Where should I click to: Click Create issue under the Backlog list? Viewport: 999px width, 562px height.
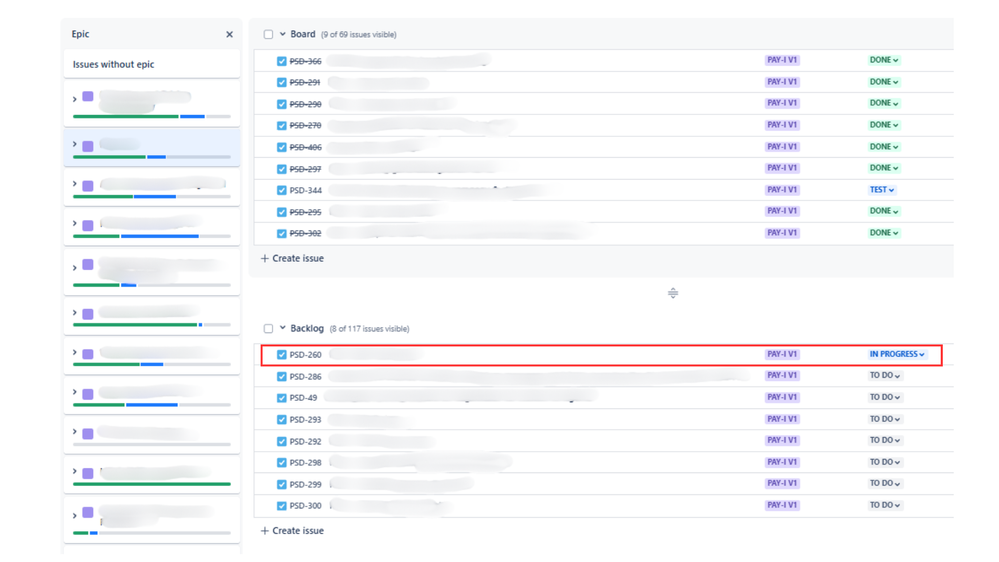click(x=292, y=530)
